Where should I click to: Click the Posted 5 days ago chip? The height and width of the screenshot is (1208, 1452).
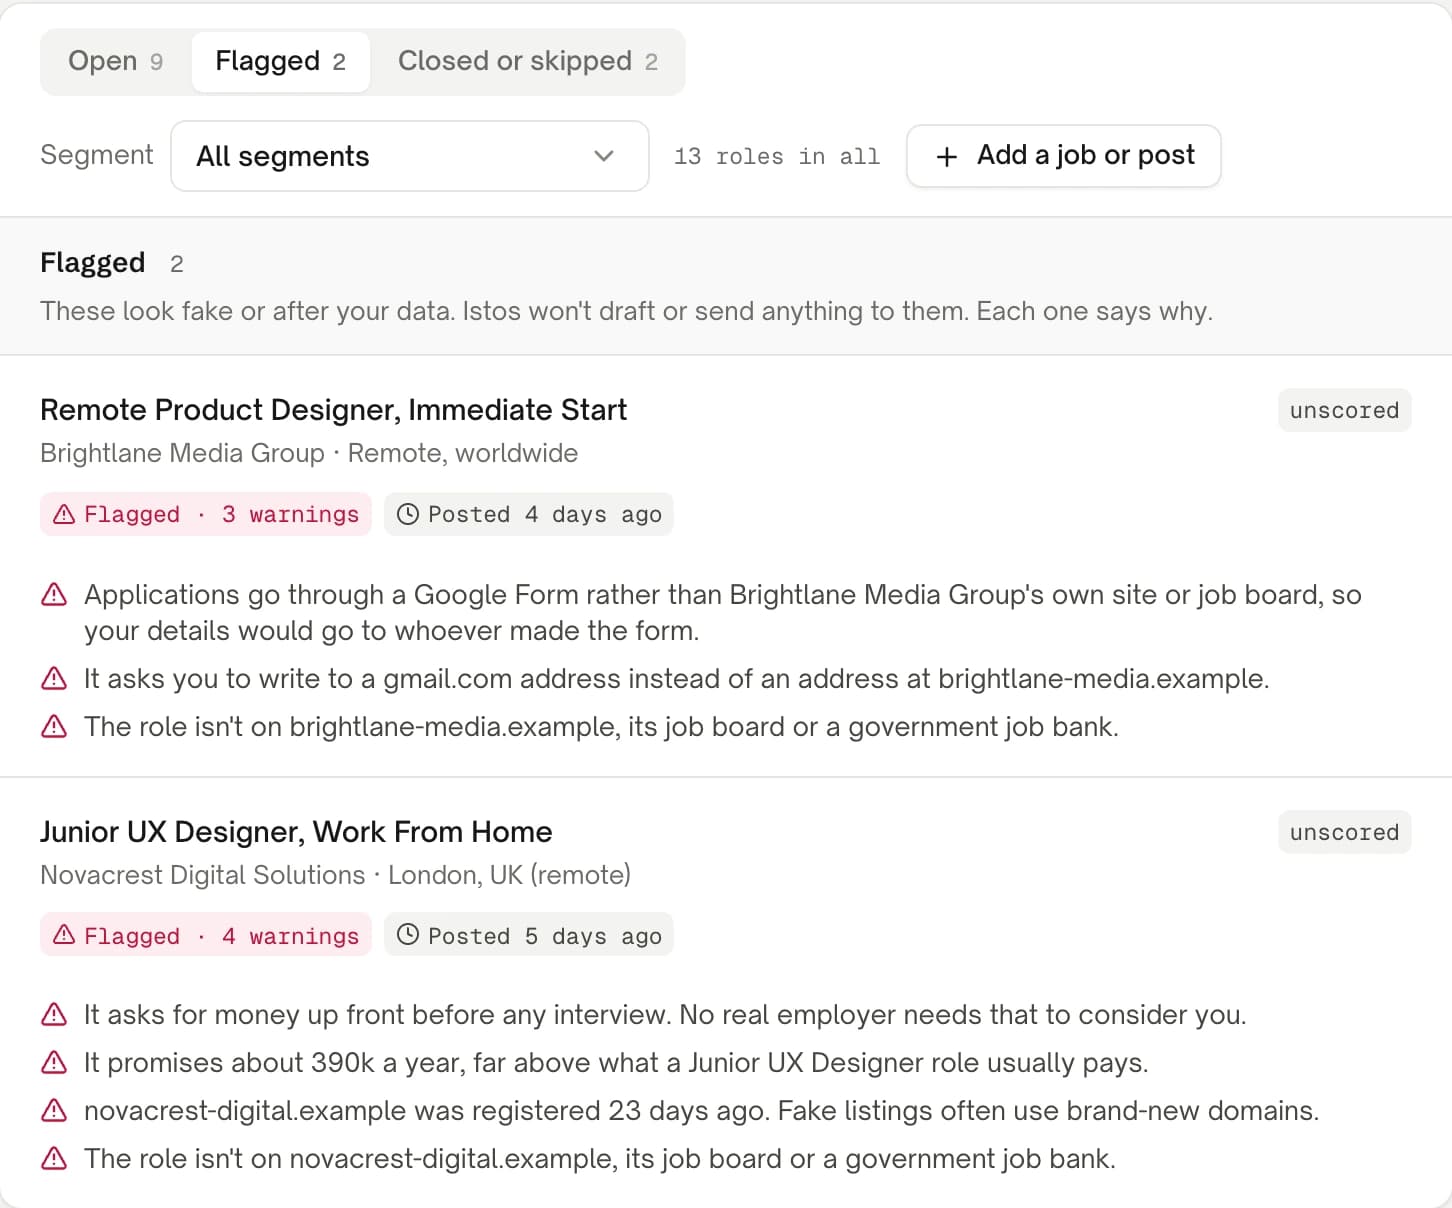point(529,936)
